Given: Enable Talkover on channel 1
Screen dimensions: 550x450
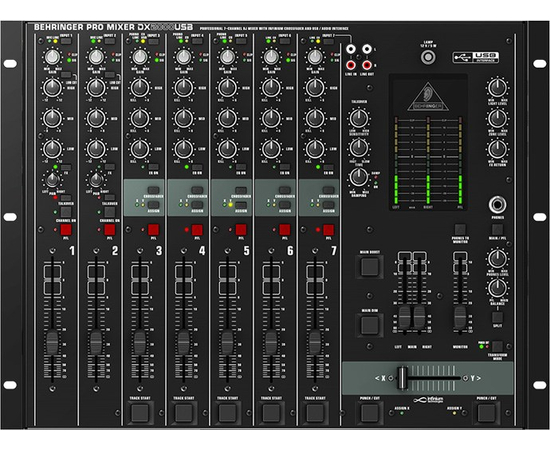Looking at the screenshot, I should click(66, 198).
